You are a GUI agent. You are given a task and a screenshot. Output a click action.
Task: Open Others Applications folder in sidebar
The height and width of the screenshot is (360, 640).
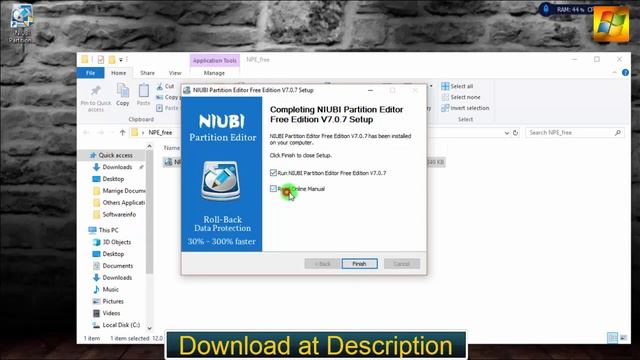[119, 202]
